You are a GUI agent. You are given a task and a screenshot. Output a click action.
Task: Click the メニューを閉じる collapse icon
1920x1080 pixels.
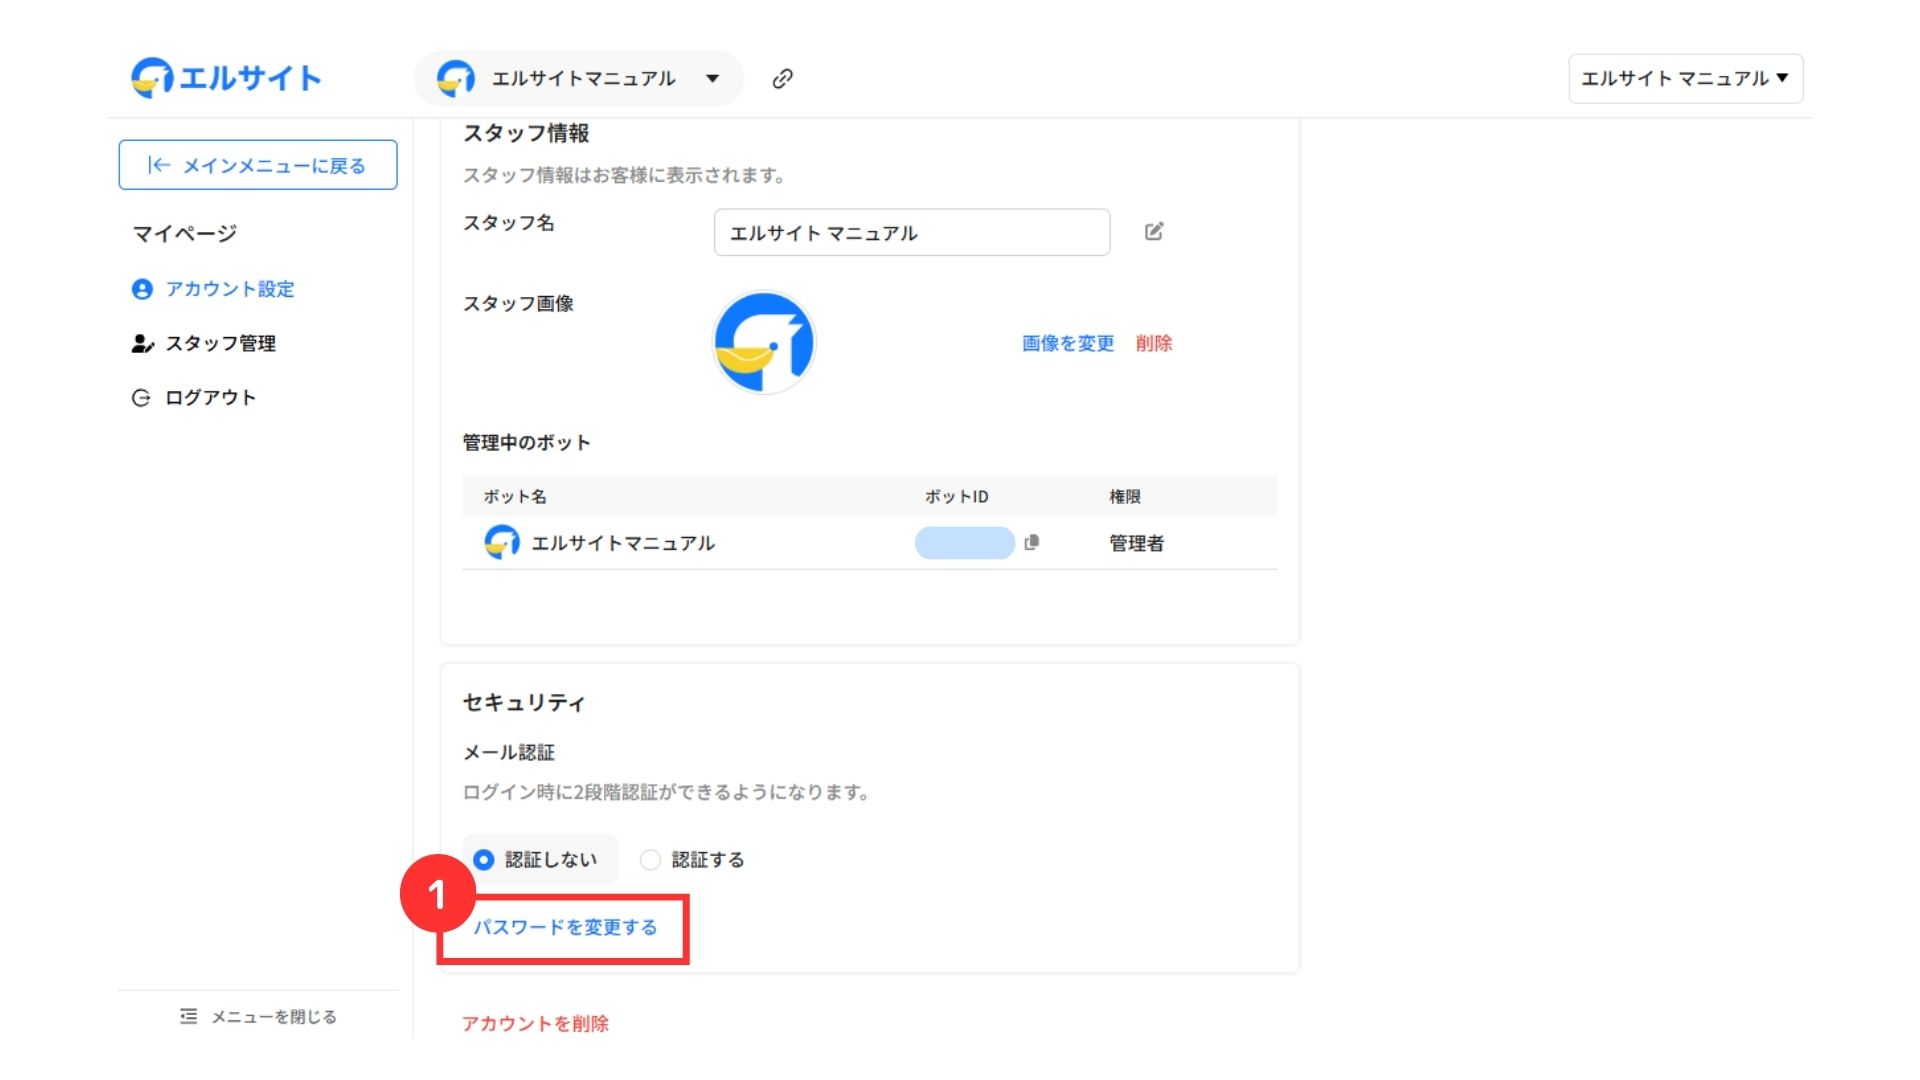(189, 1016)
